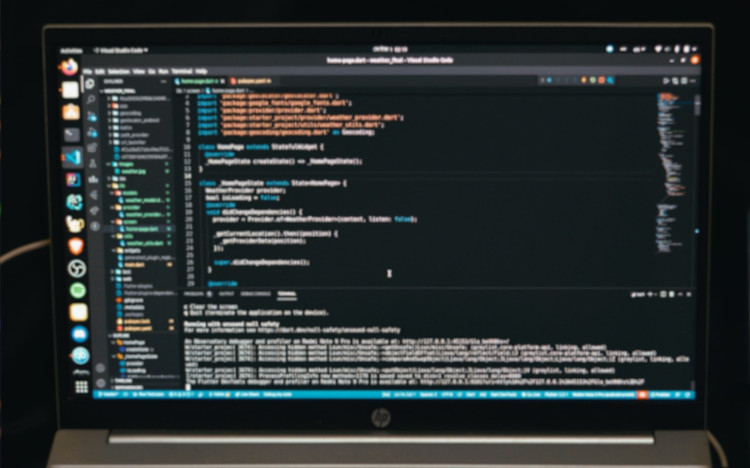750x468 pixels.
Task: Click the Activities button in top bar
Action: point(68,48)
